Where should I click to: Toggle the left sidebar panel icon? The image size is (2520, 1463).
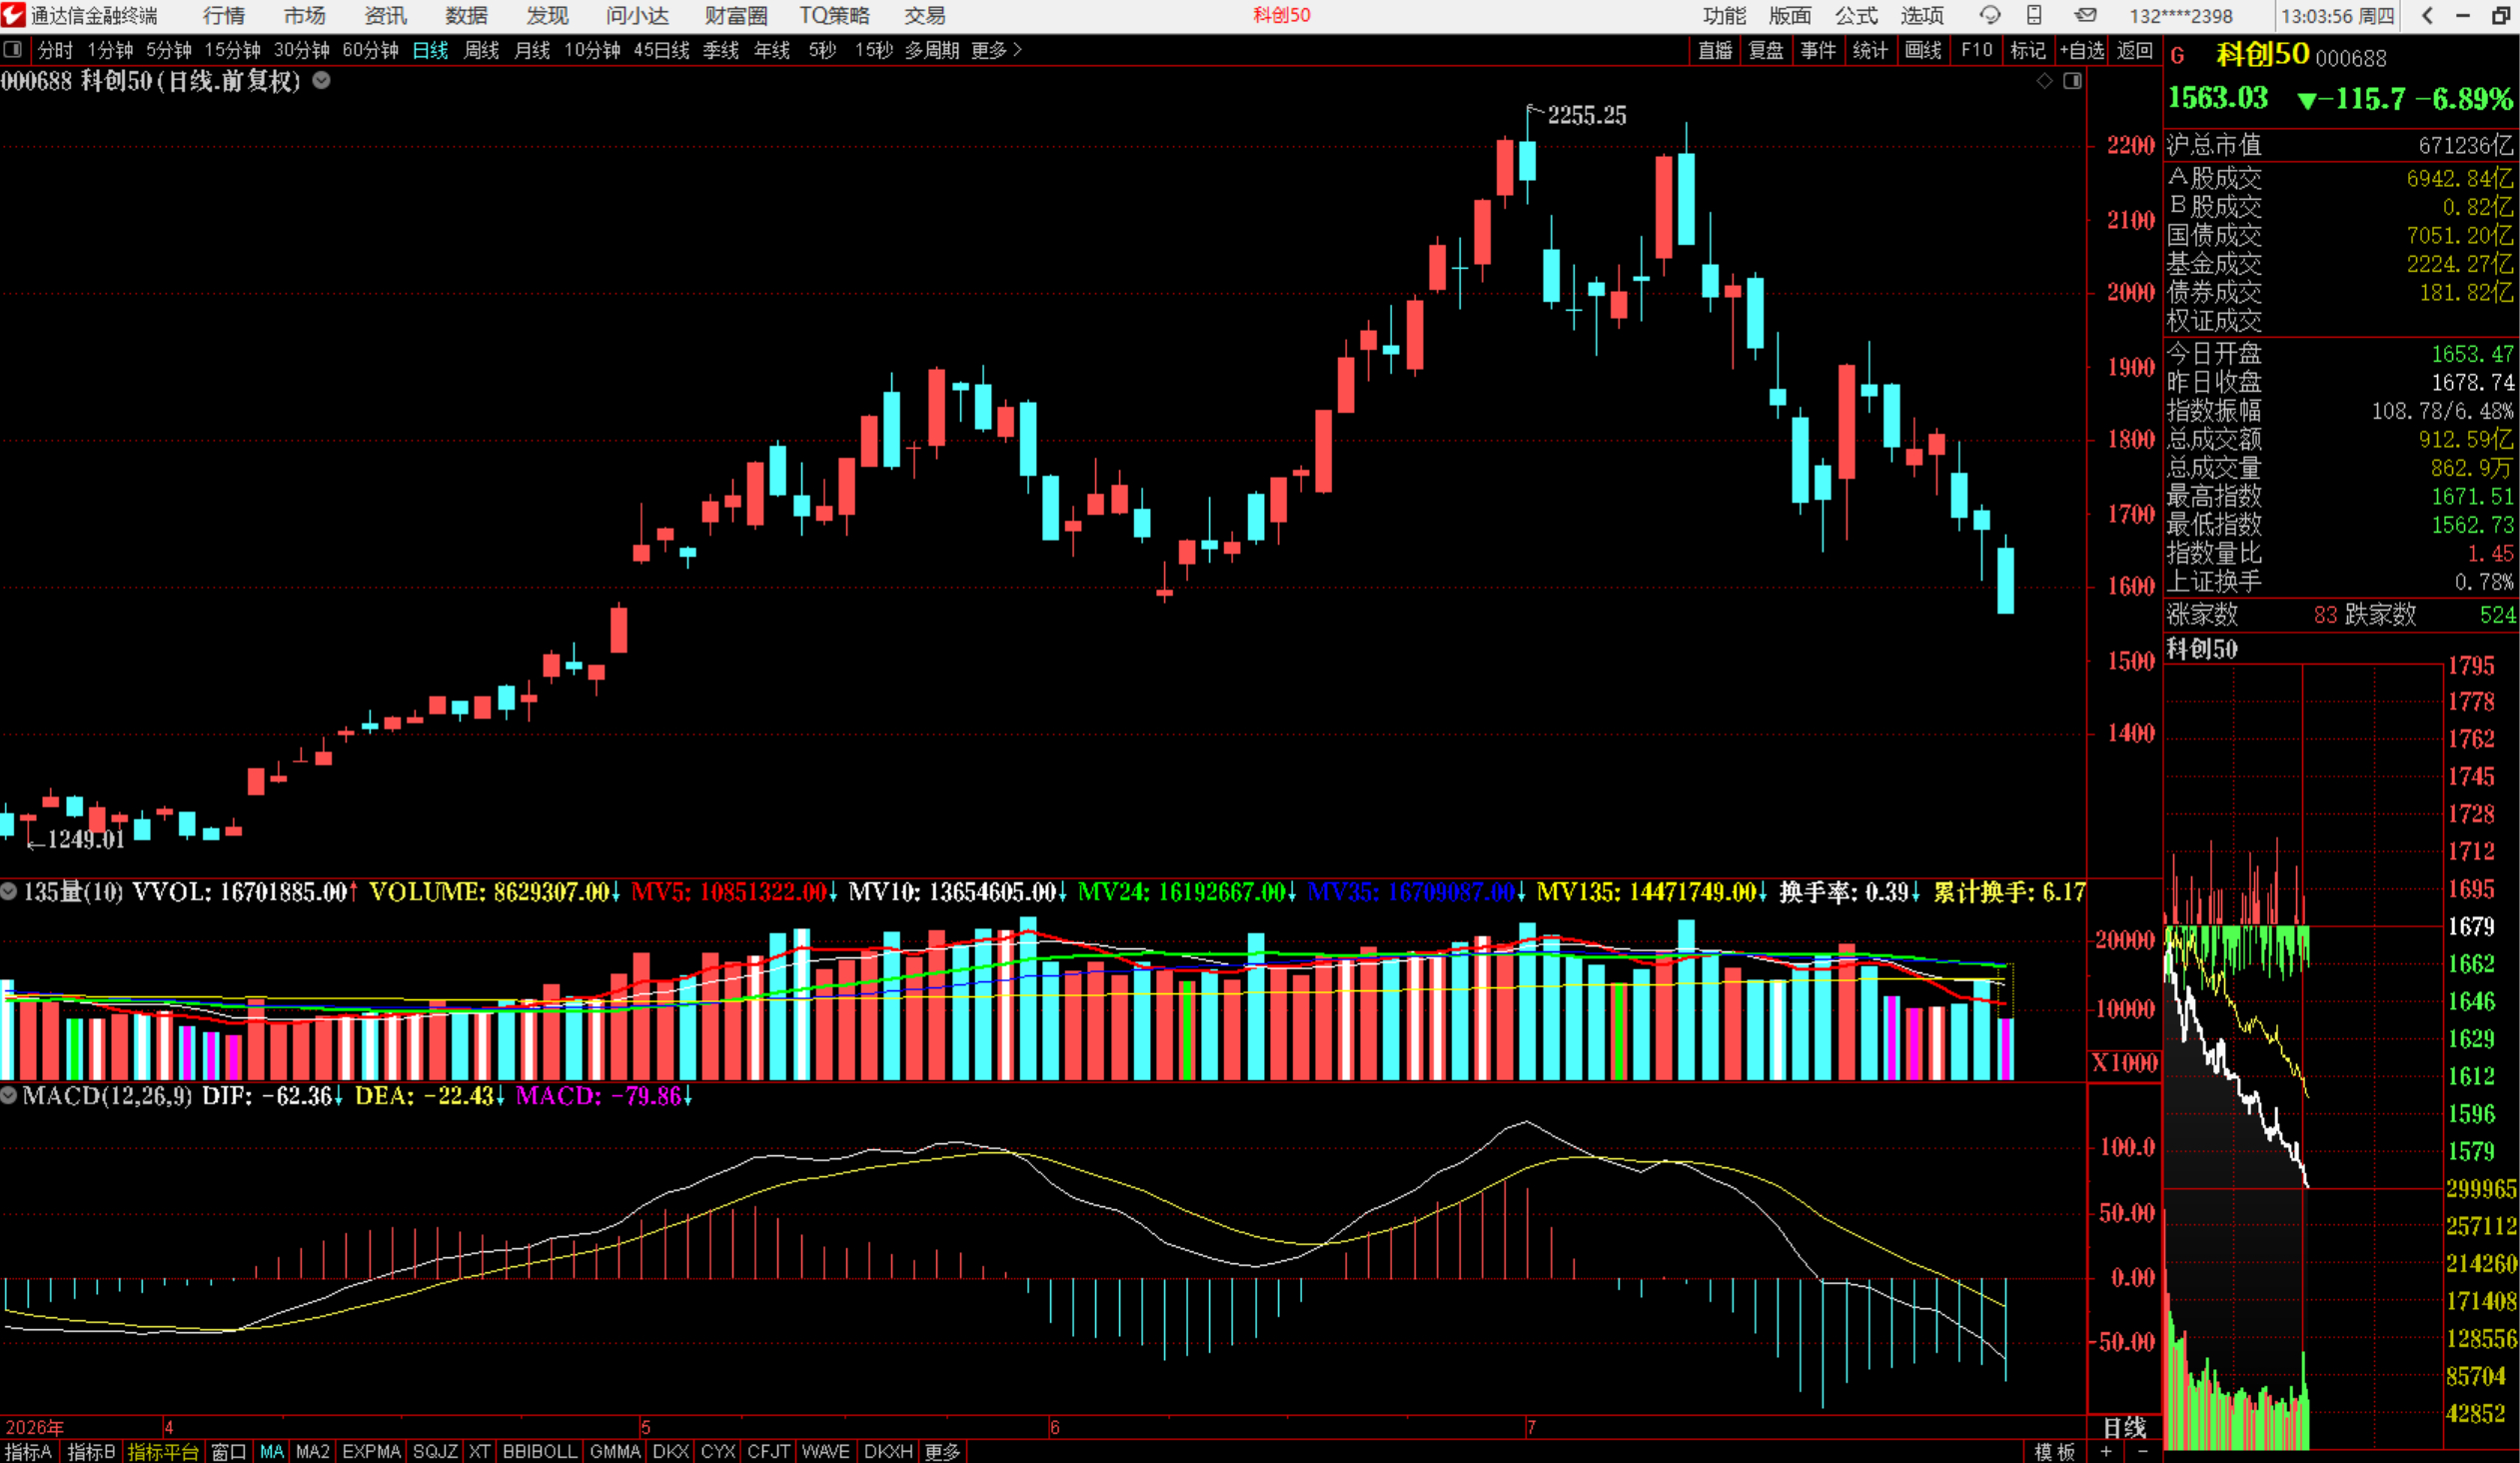tap(12, 49)
